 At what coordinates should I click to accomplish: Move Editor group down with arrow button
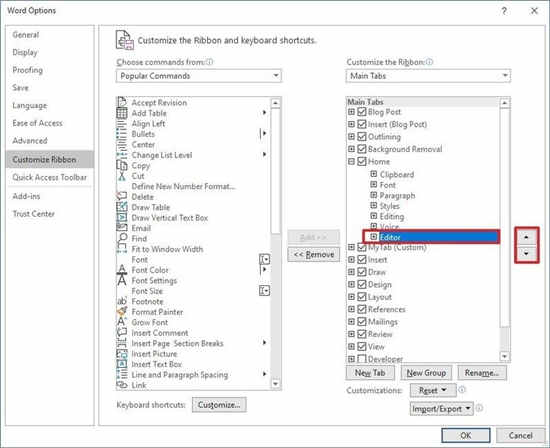tap(526, 253)
